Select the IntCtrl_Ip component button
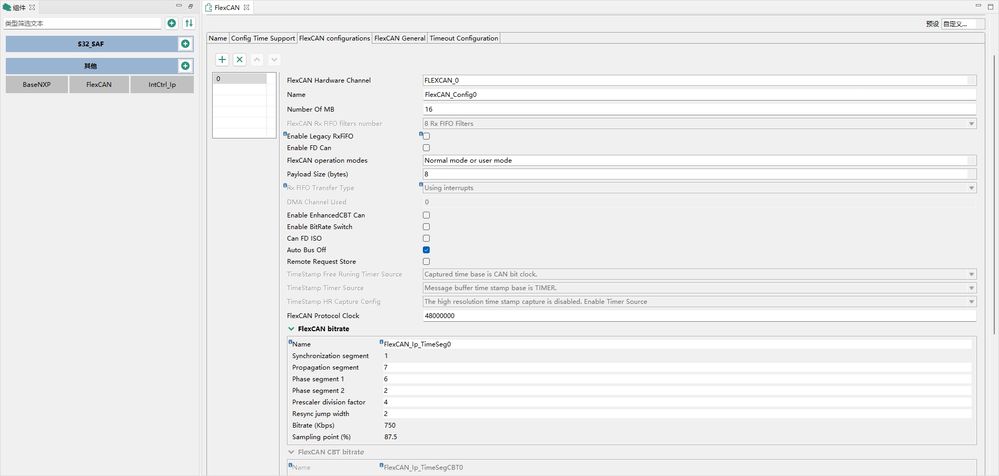This screenshot has height=476, width=999. [162, 85]
